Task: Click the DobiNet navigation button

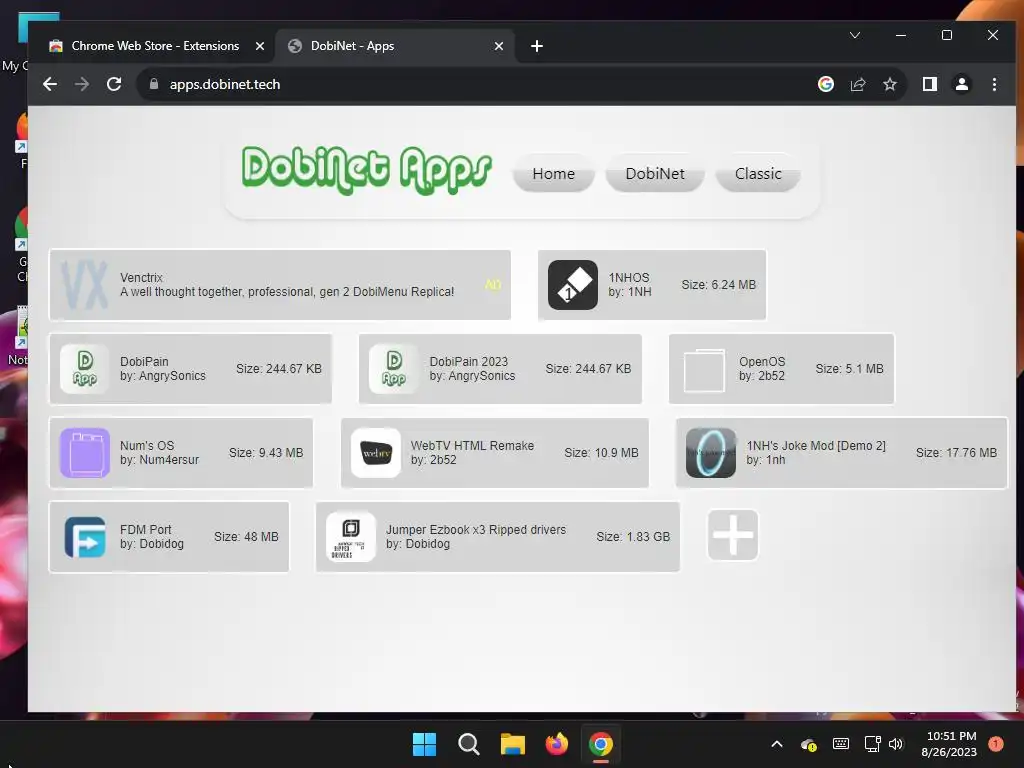Action: [x=655, y=174]
